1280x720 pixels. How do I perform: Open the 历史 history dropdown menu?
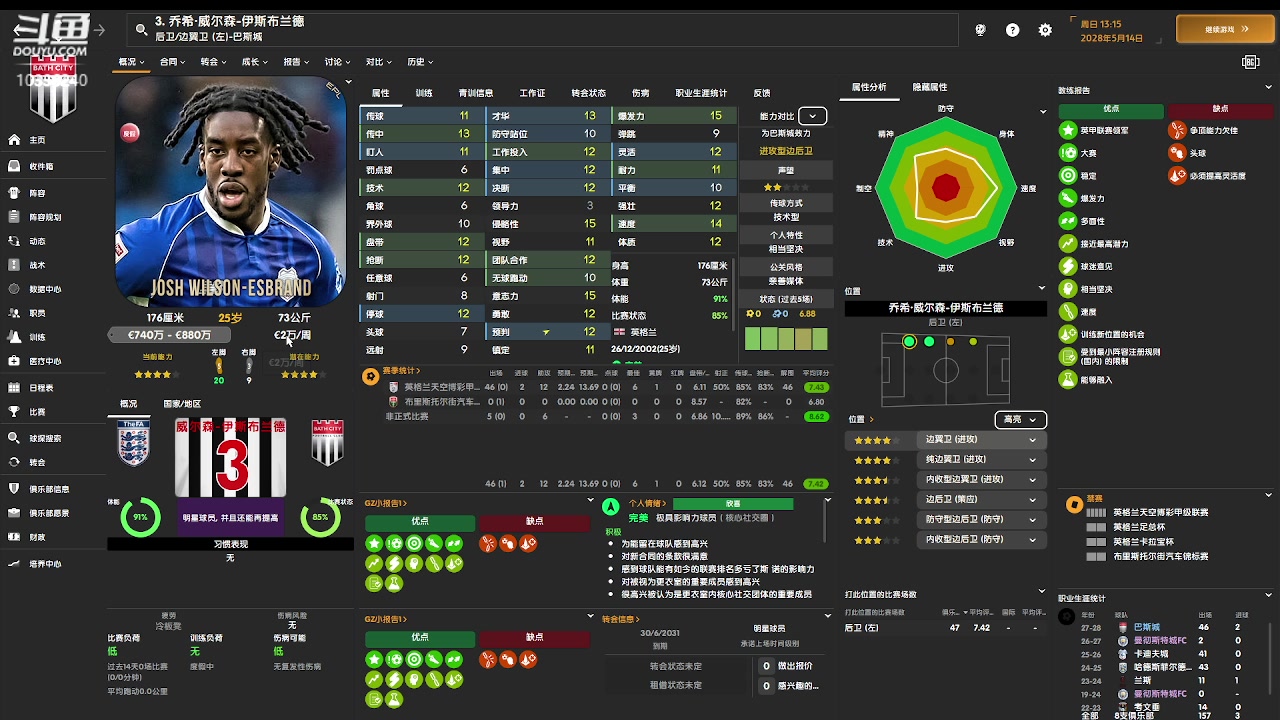[419, 62]
